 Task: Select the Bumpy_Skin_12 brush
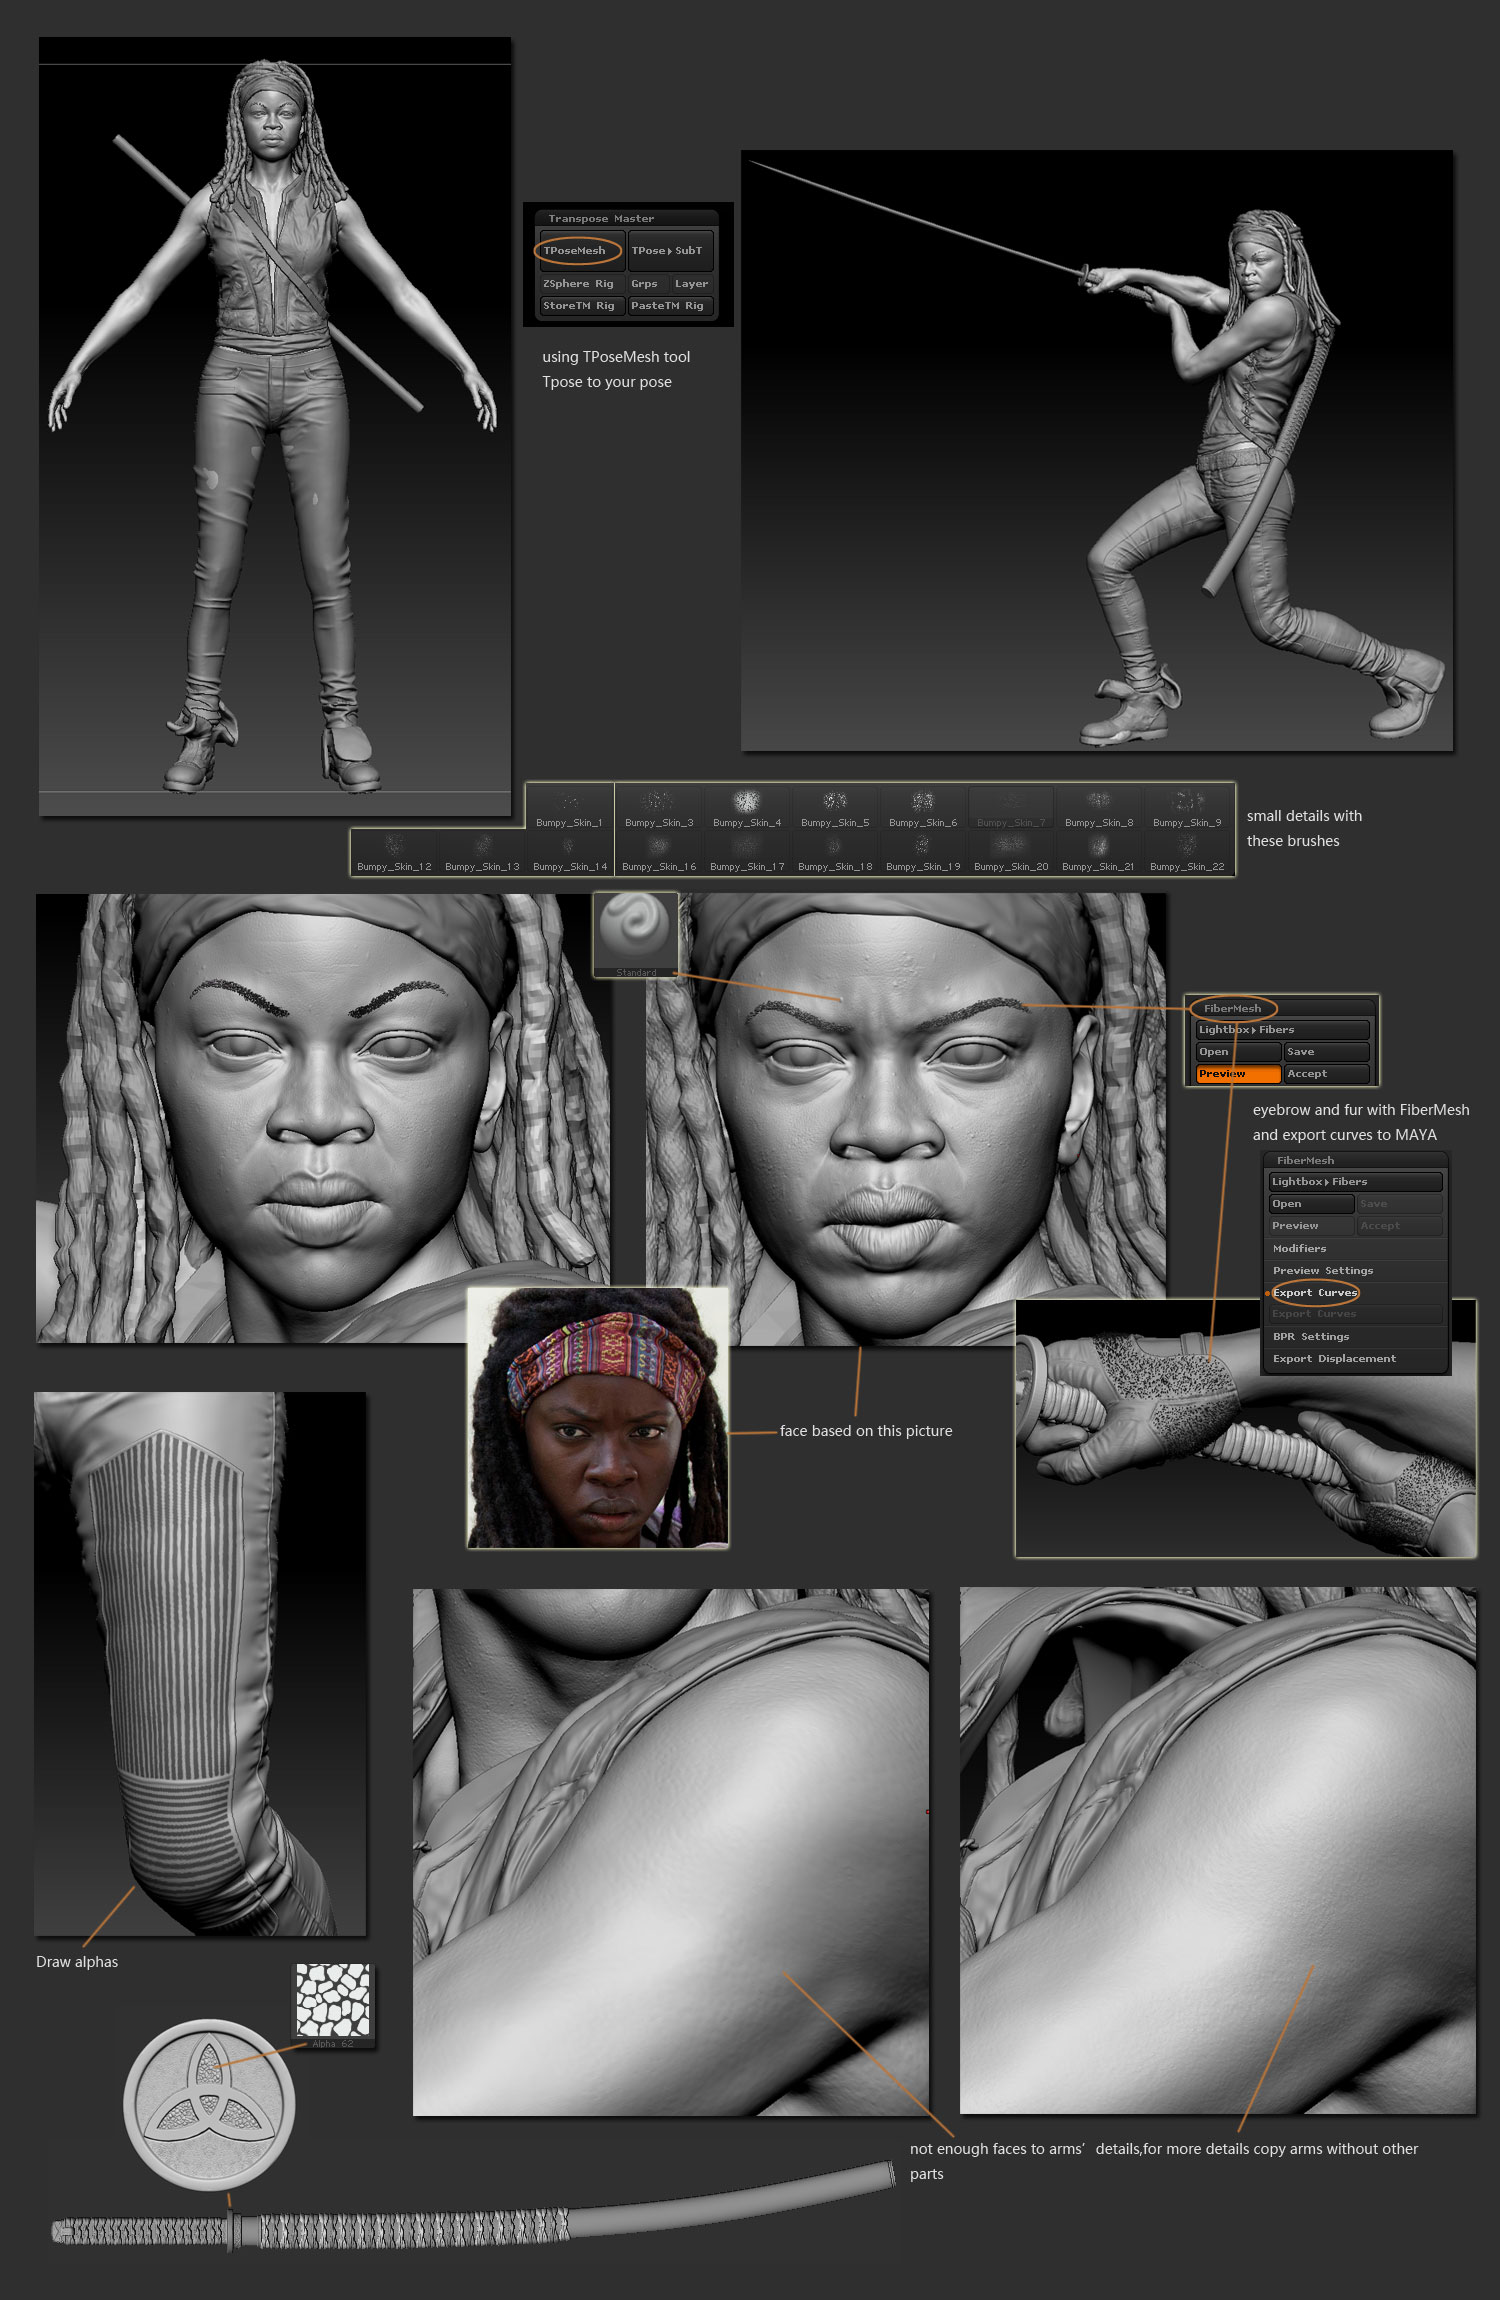click(394, 852)
